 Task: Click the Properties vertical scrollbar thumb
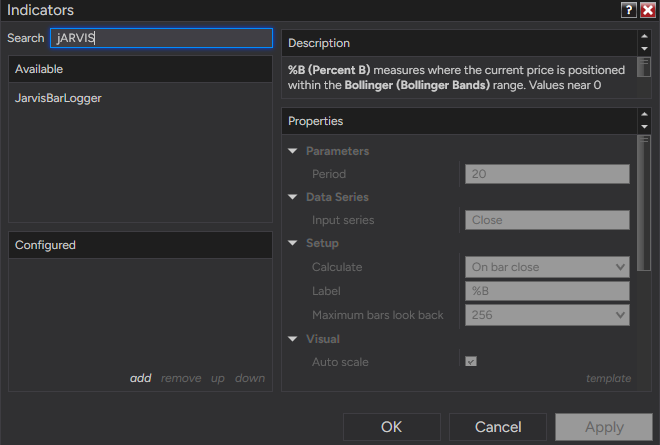[644, 203]
